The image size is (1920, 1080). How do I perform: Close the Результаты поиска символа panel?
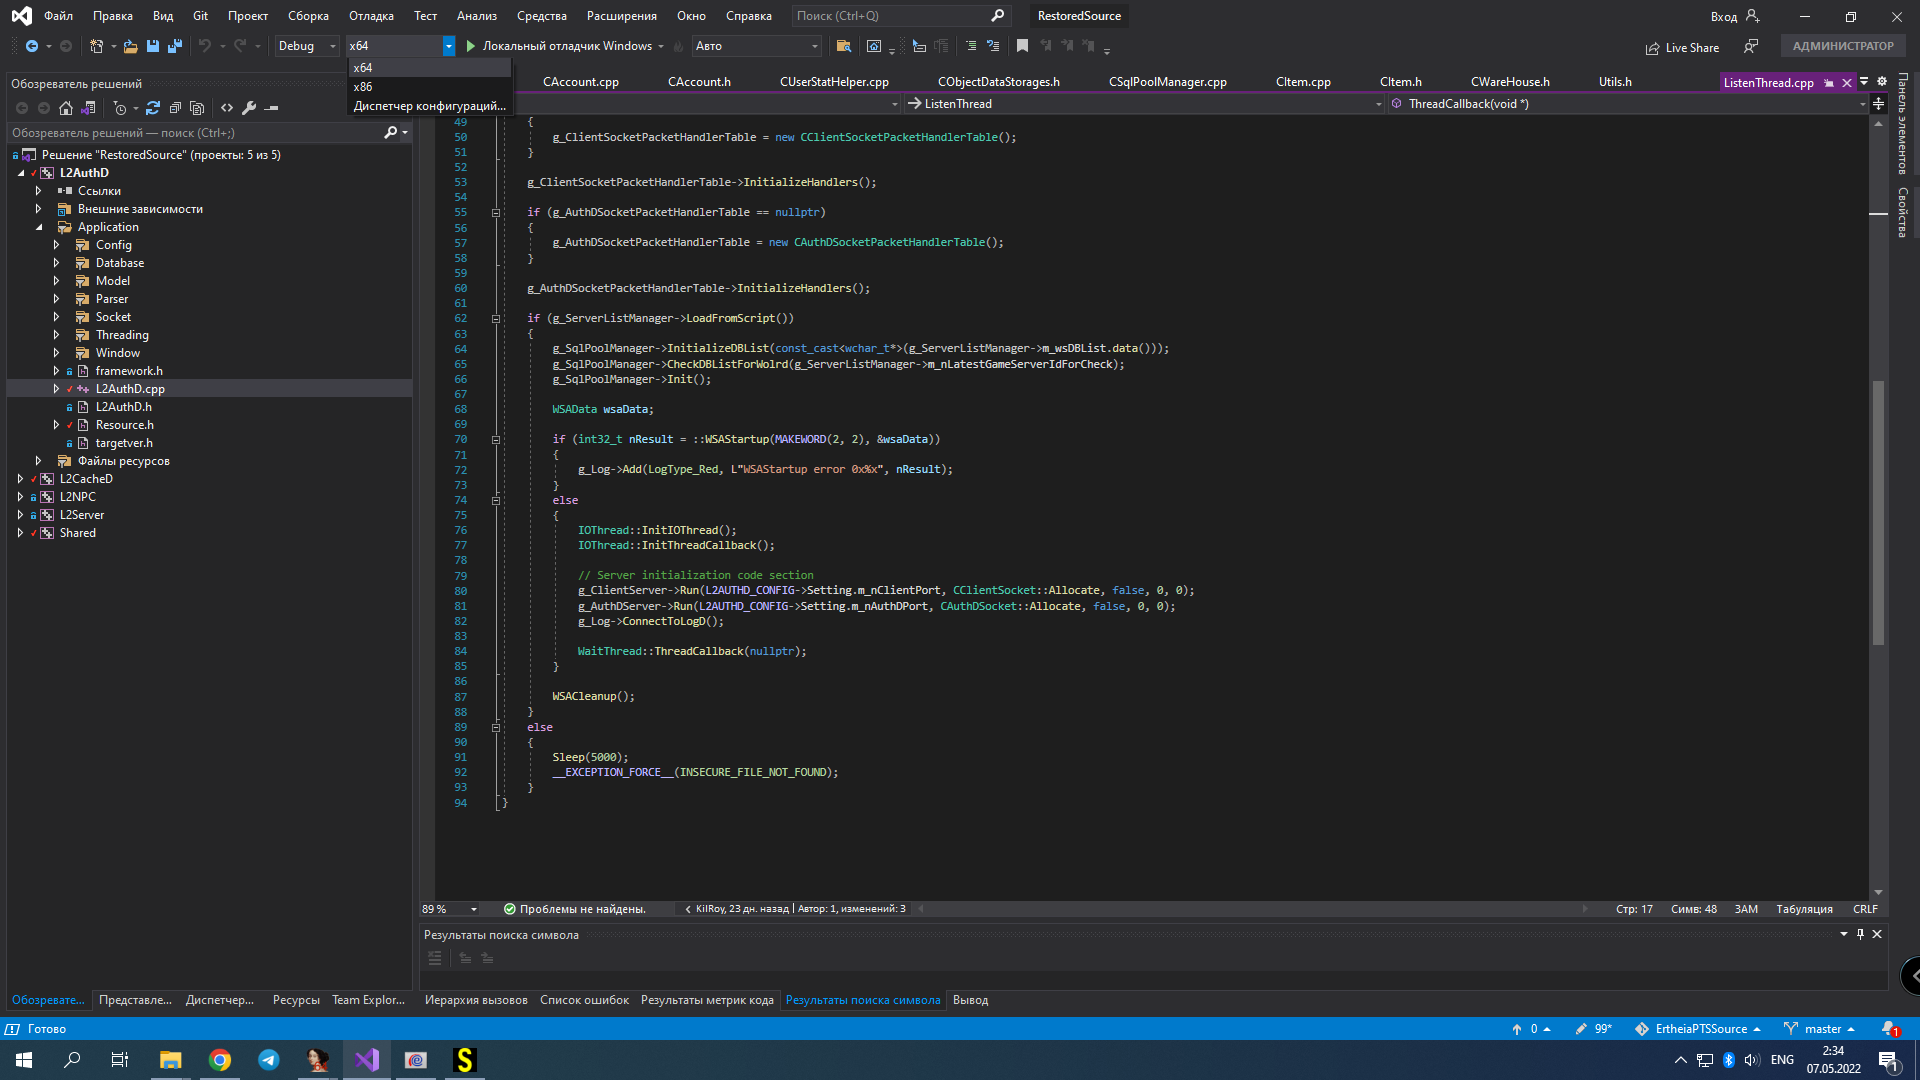coord(1877,934)
